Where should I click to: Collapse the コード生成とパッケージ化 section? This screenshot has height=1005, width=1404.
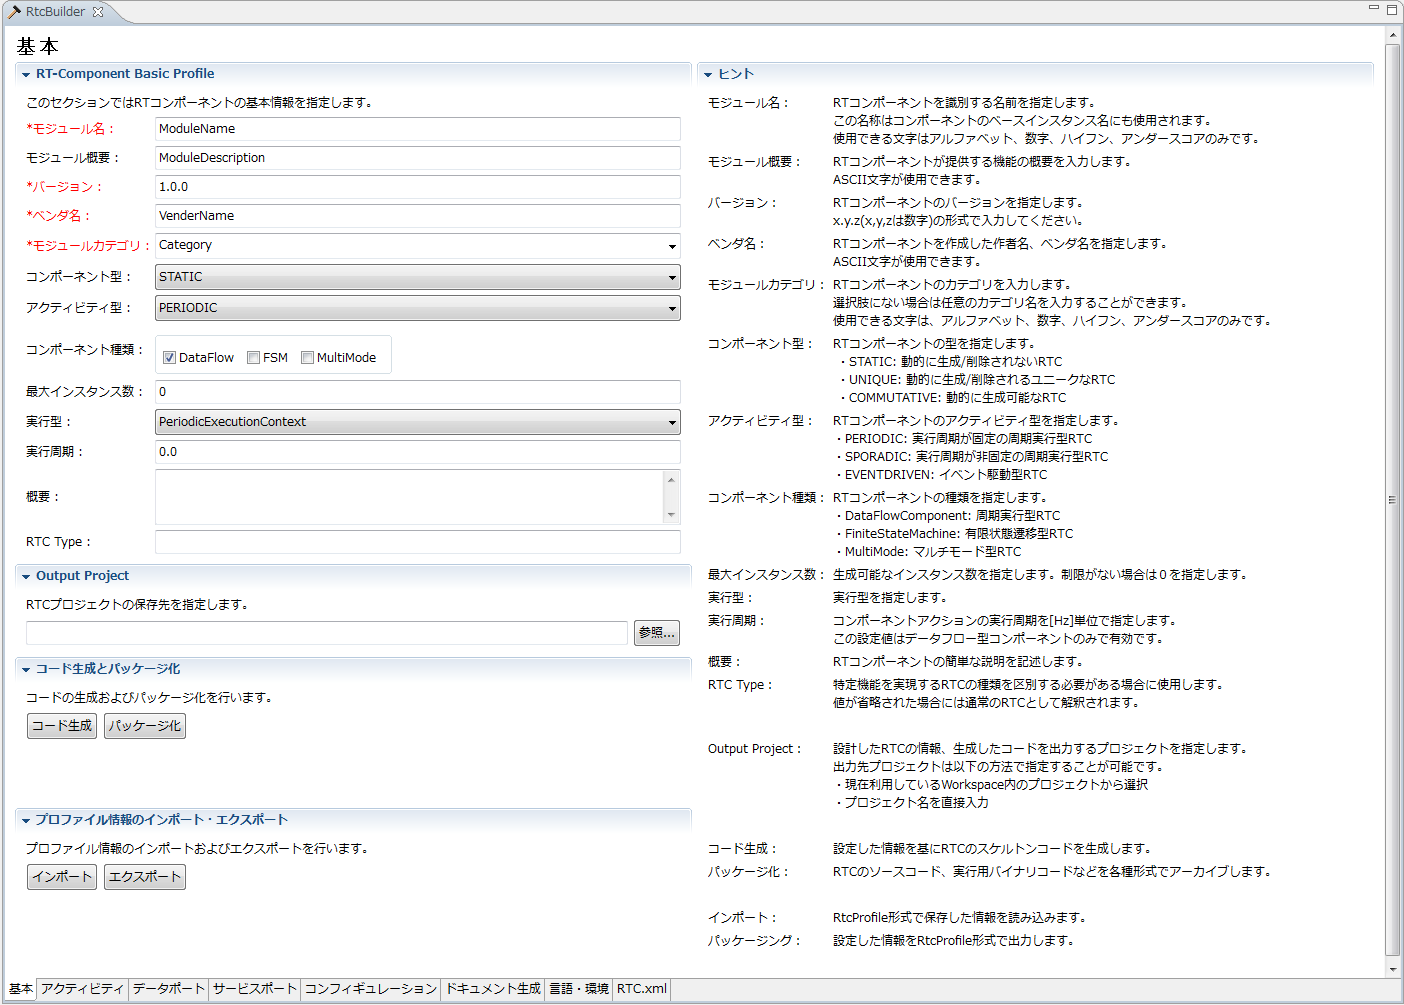click(26, 669)
